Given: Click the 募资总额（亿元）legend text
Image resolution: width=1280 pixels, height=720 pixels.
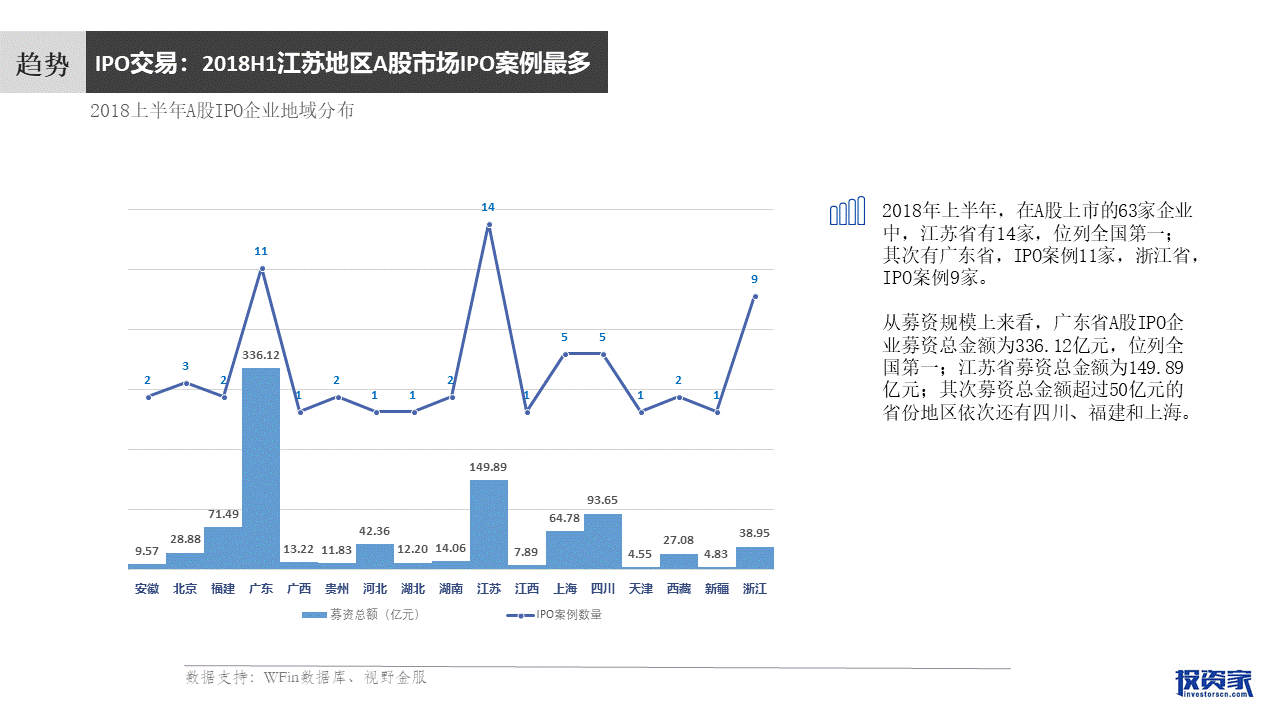Looking at the screenshot, I should coord(374,615).
